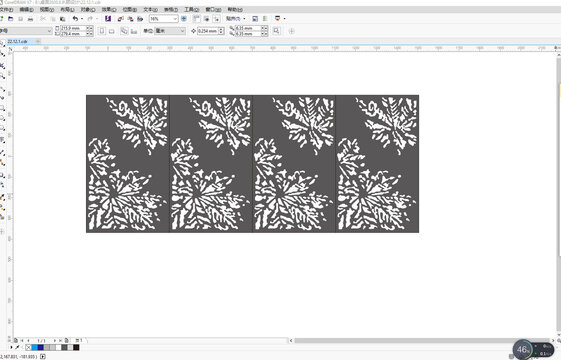Select the Interactive Fill tool
561x360 pixels.
click(2, 207)
